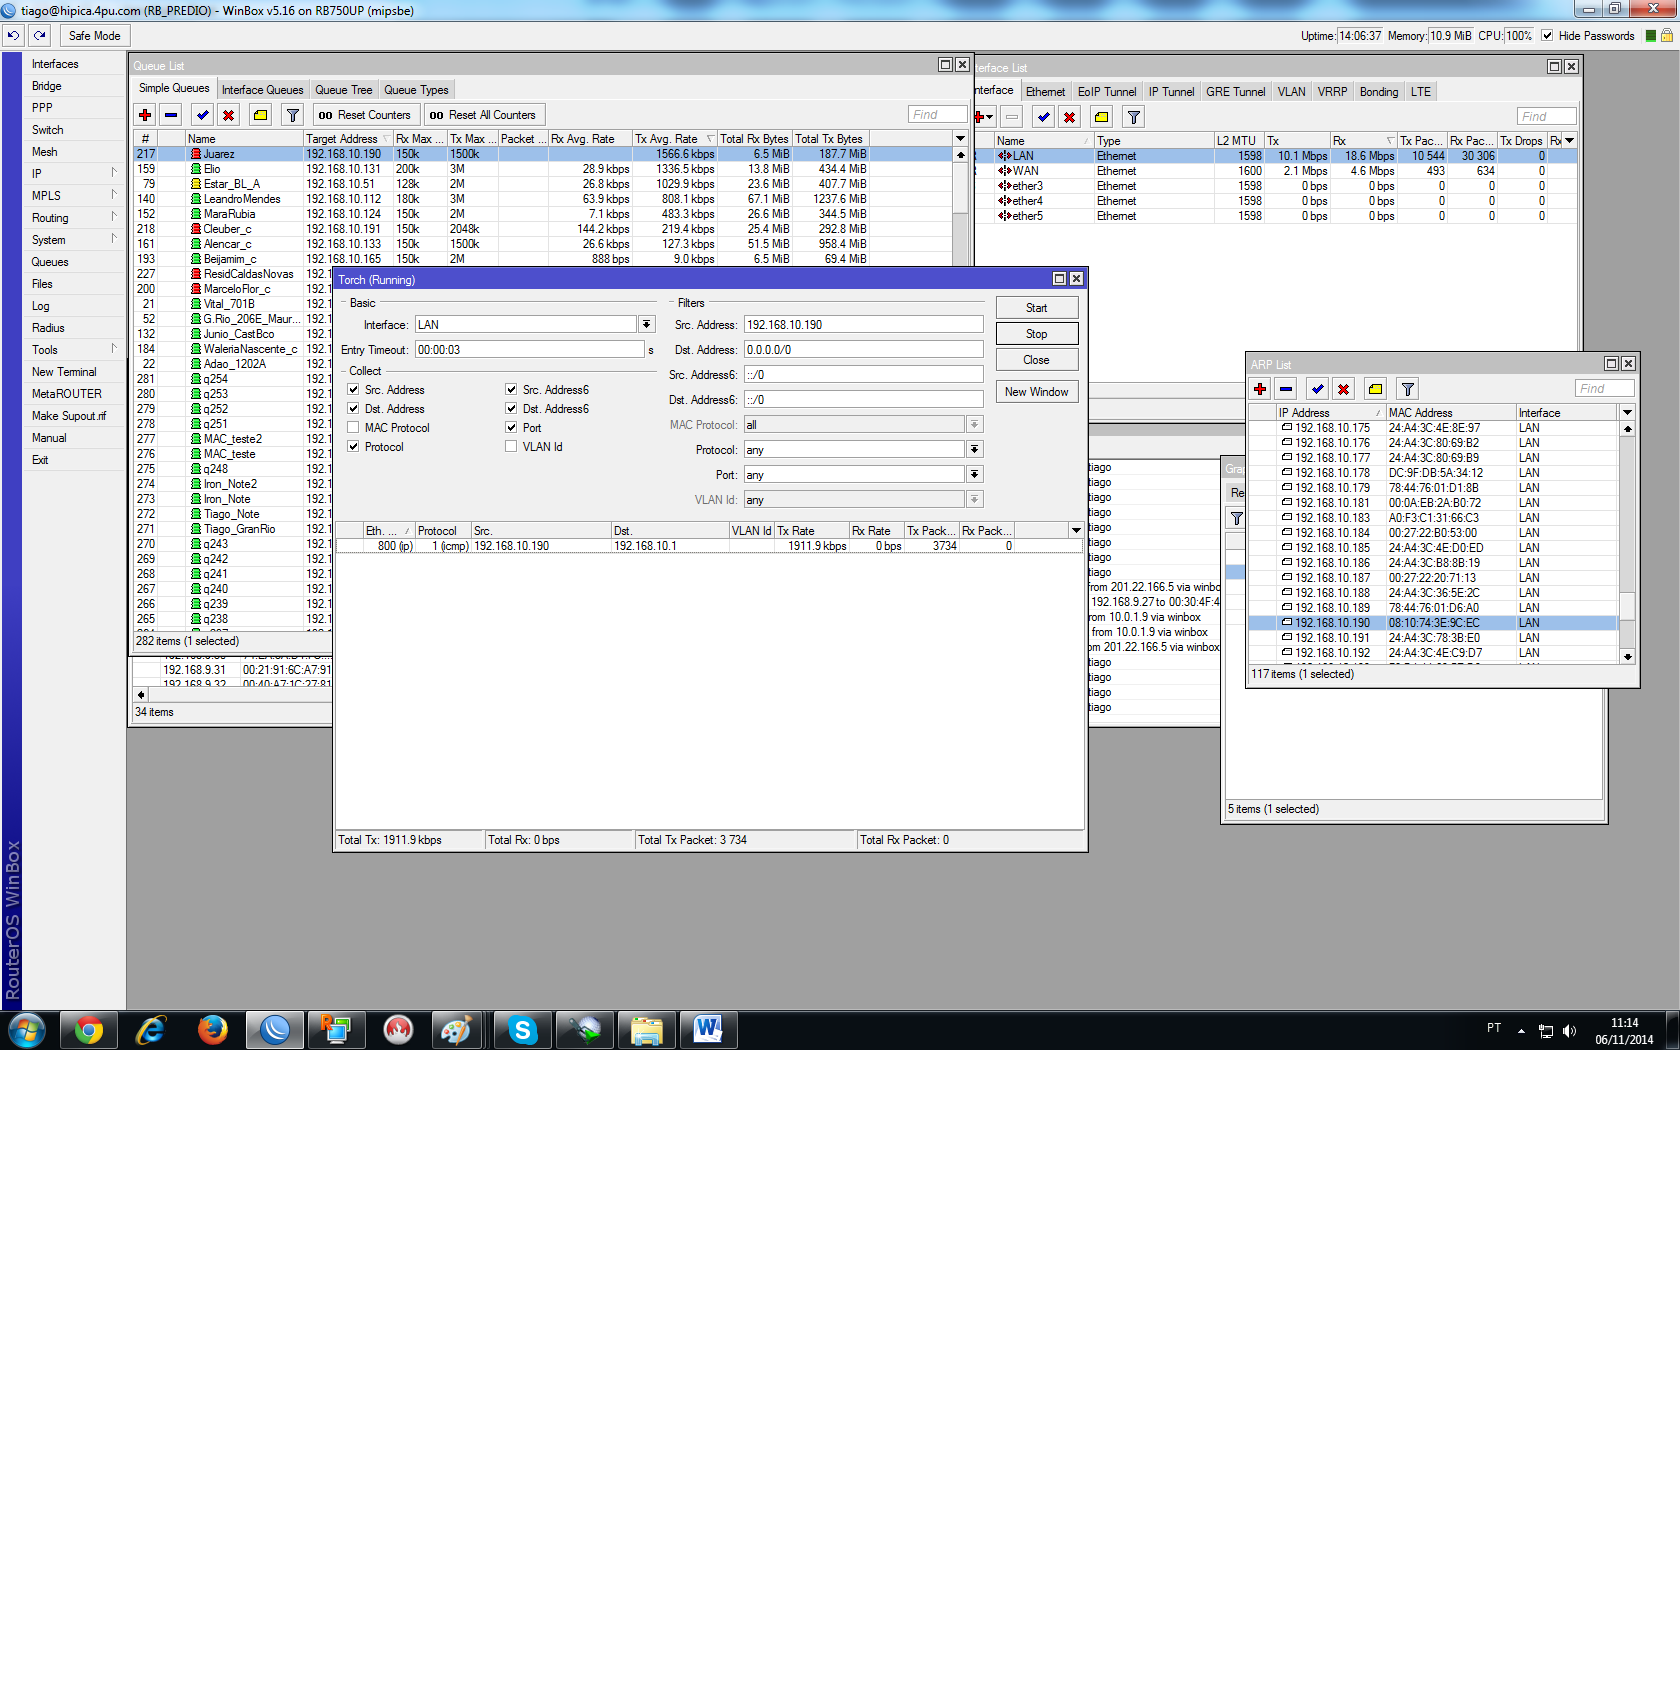Click ARP List vertical scrollbar up arrow
This screenshot has width=1680, height=1684.
(x=1628, y=429)
